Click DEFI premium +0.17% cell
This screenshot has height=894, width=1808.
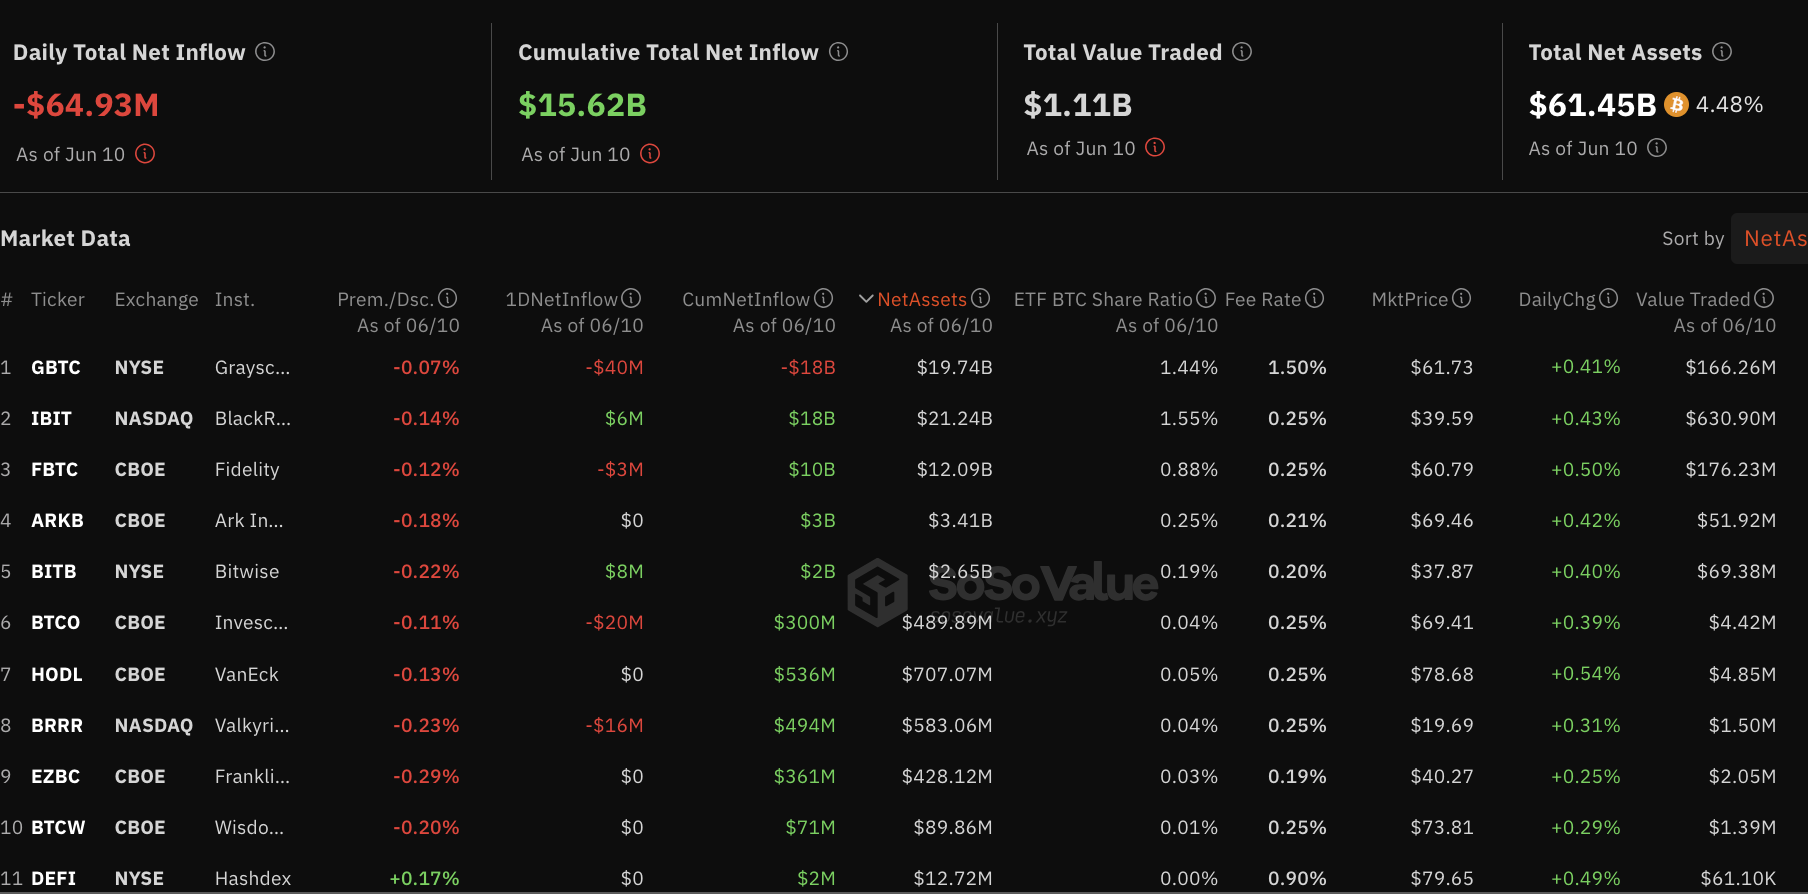424,878
